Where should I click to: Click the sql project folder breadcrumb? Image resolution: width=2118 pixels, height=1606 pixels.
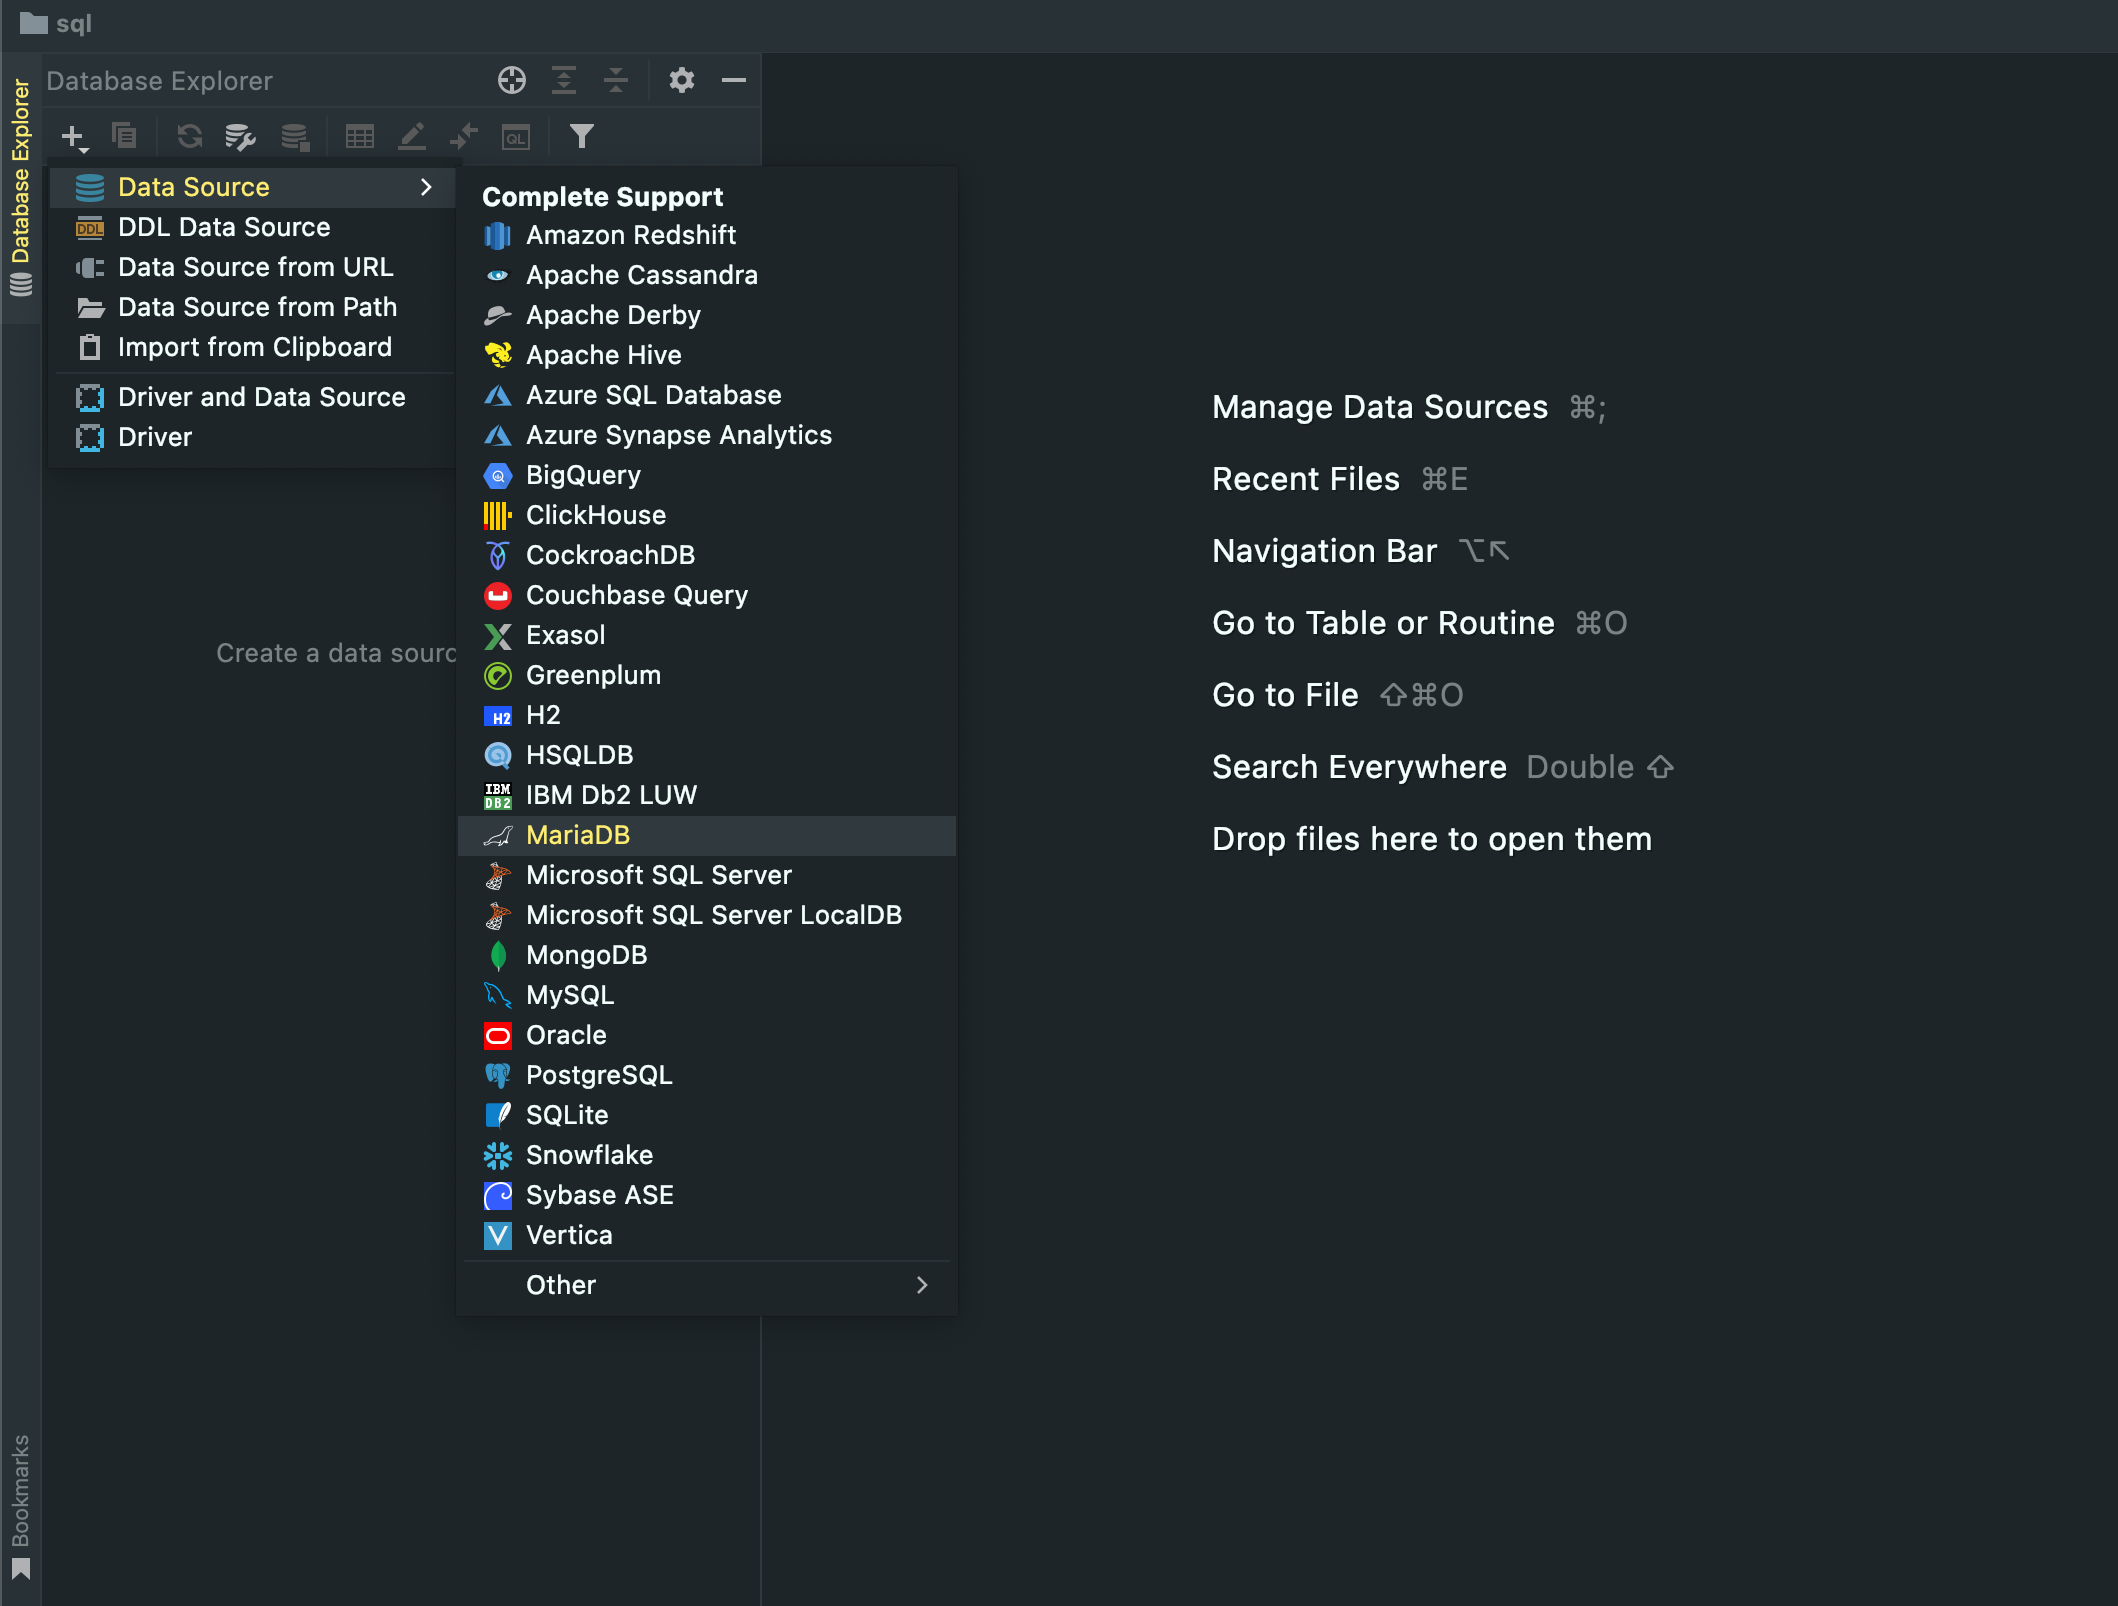[56, 23]
